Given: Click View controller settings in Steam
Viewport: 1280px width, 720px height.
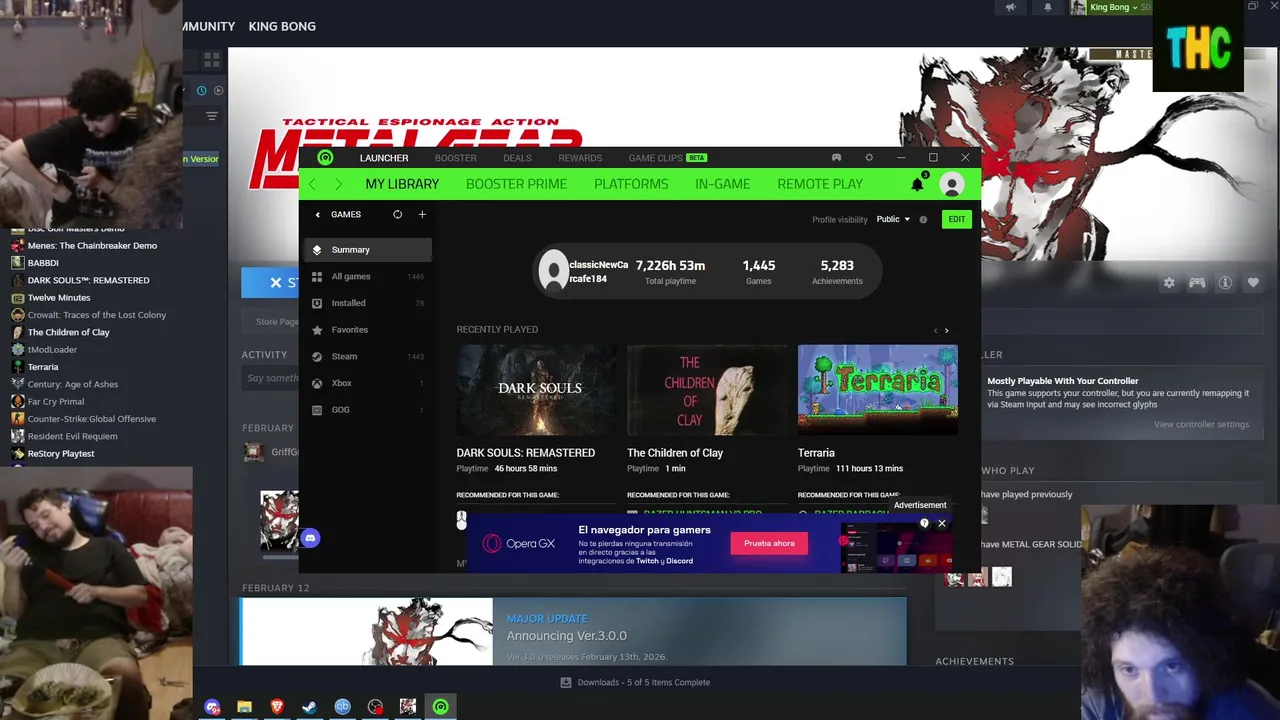Looking at the screenshot, I should tap(1201, 424).
